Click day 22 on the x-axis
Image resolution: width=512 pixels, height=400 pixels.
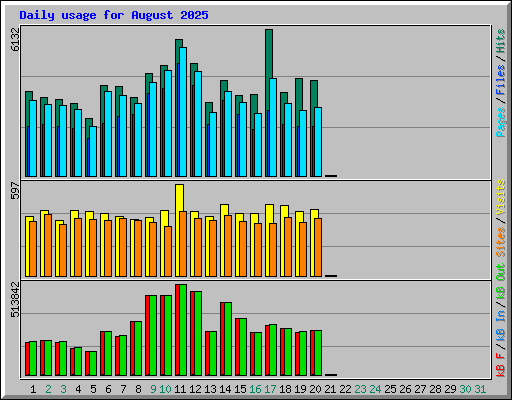345,389
